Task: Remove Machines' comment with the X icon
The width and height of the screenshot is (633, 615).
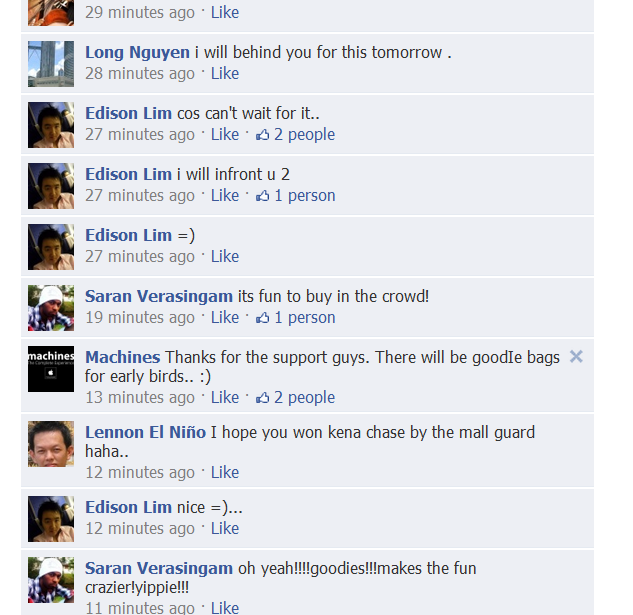Action: (576, 357)
